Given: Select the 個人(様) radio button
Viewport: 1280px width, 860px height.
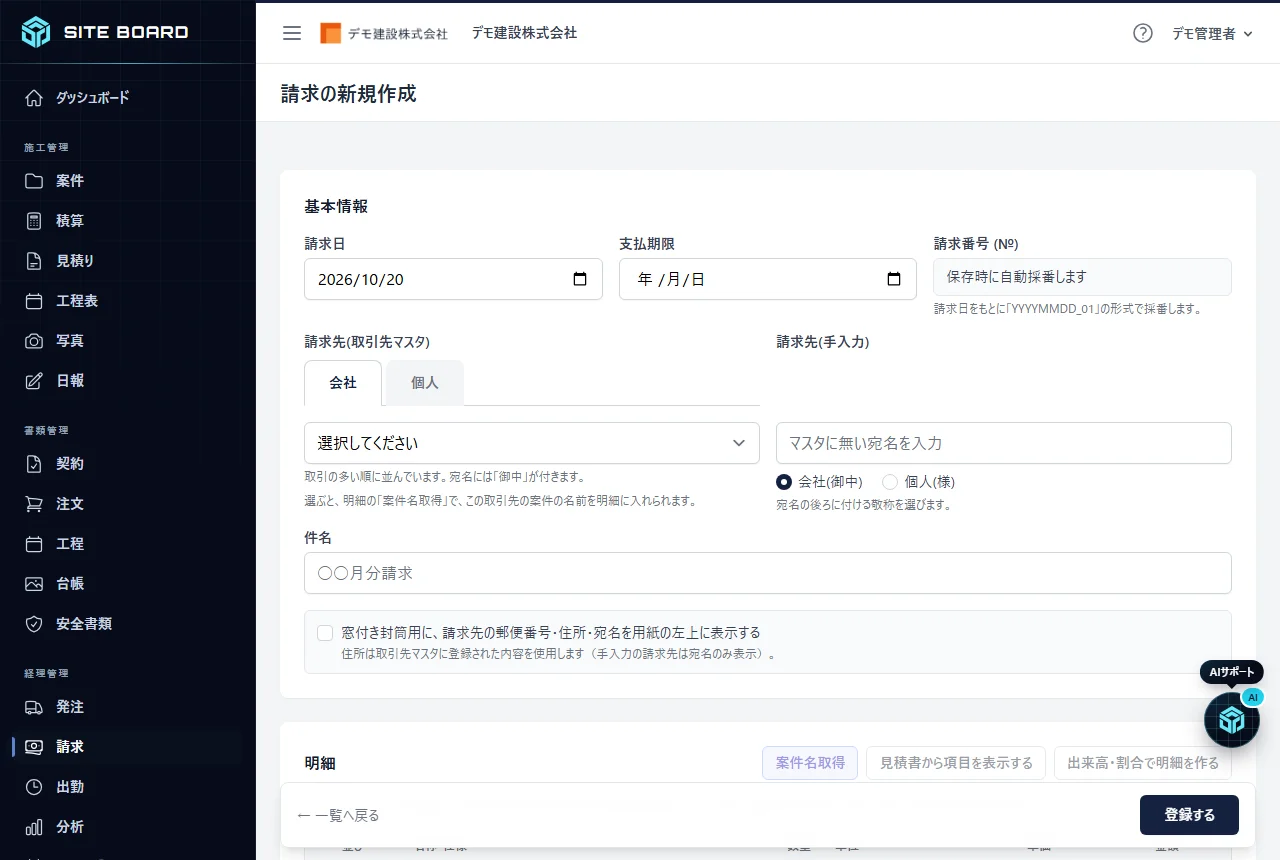Looking at the screenshot, I should click(x=890, y=482).
